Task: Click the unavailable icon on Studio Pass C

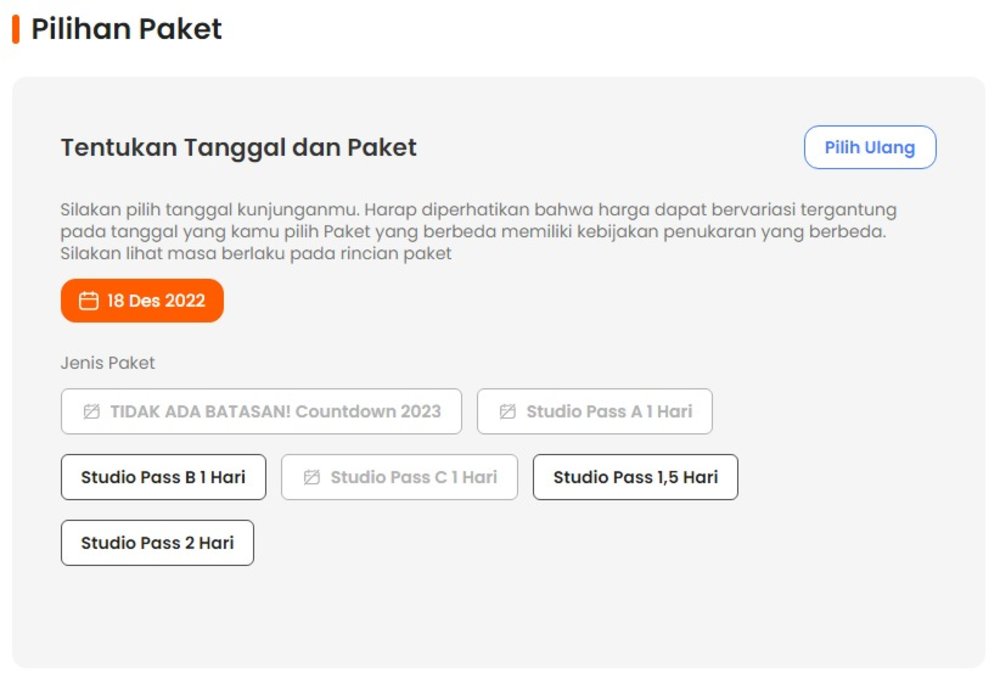Action: click(x=311, y=477)
